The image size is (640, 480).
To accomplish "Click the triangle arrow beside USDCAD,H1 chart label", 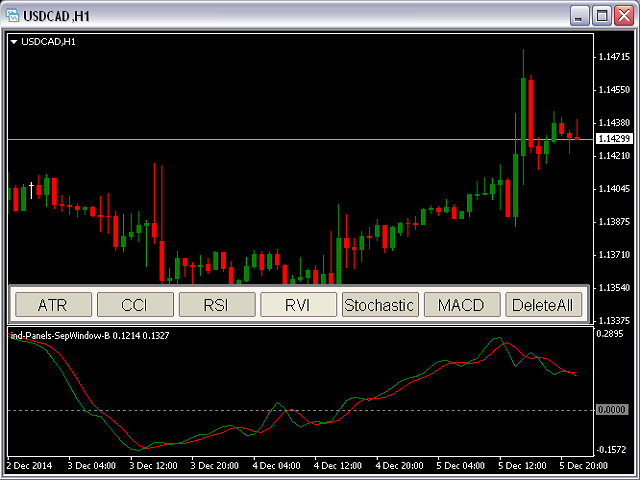I will [14, 42].
